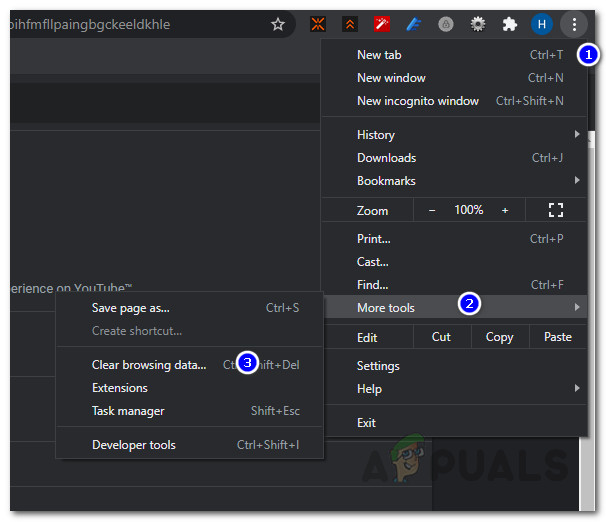Open the Extensions puzzle piece menu

[510, 24]
